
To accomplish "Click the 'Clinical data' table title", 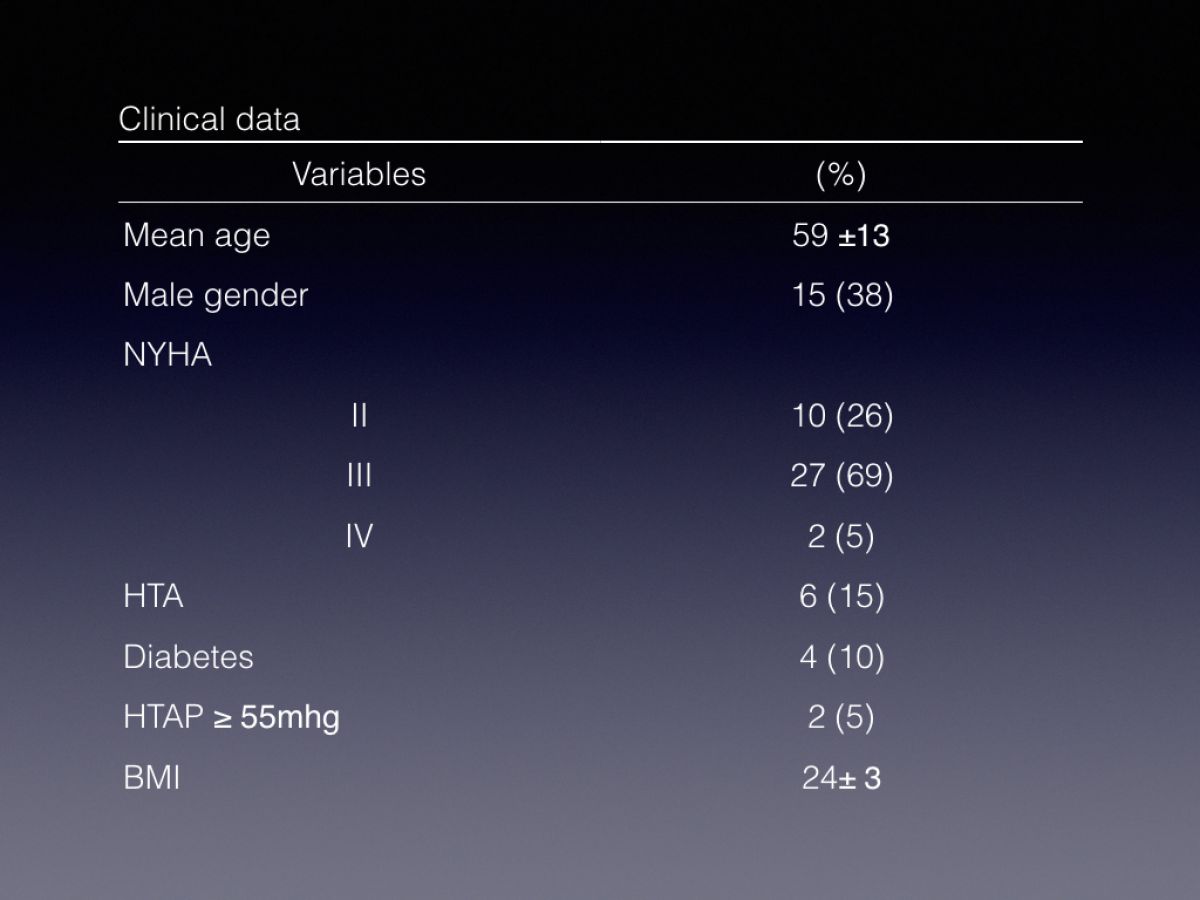I will click(209, 119).
